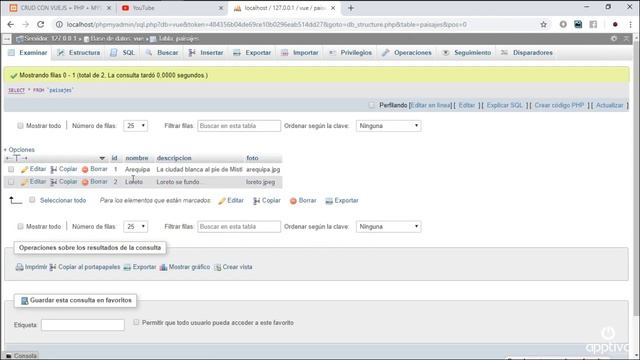The height and width of the screenshot is (360, 640).
Task: Click Copiar icon for Arequipa row
Action: [53, 169]
